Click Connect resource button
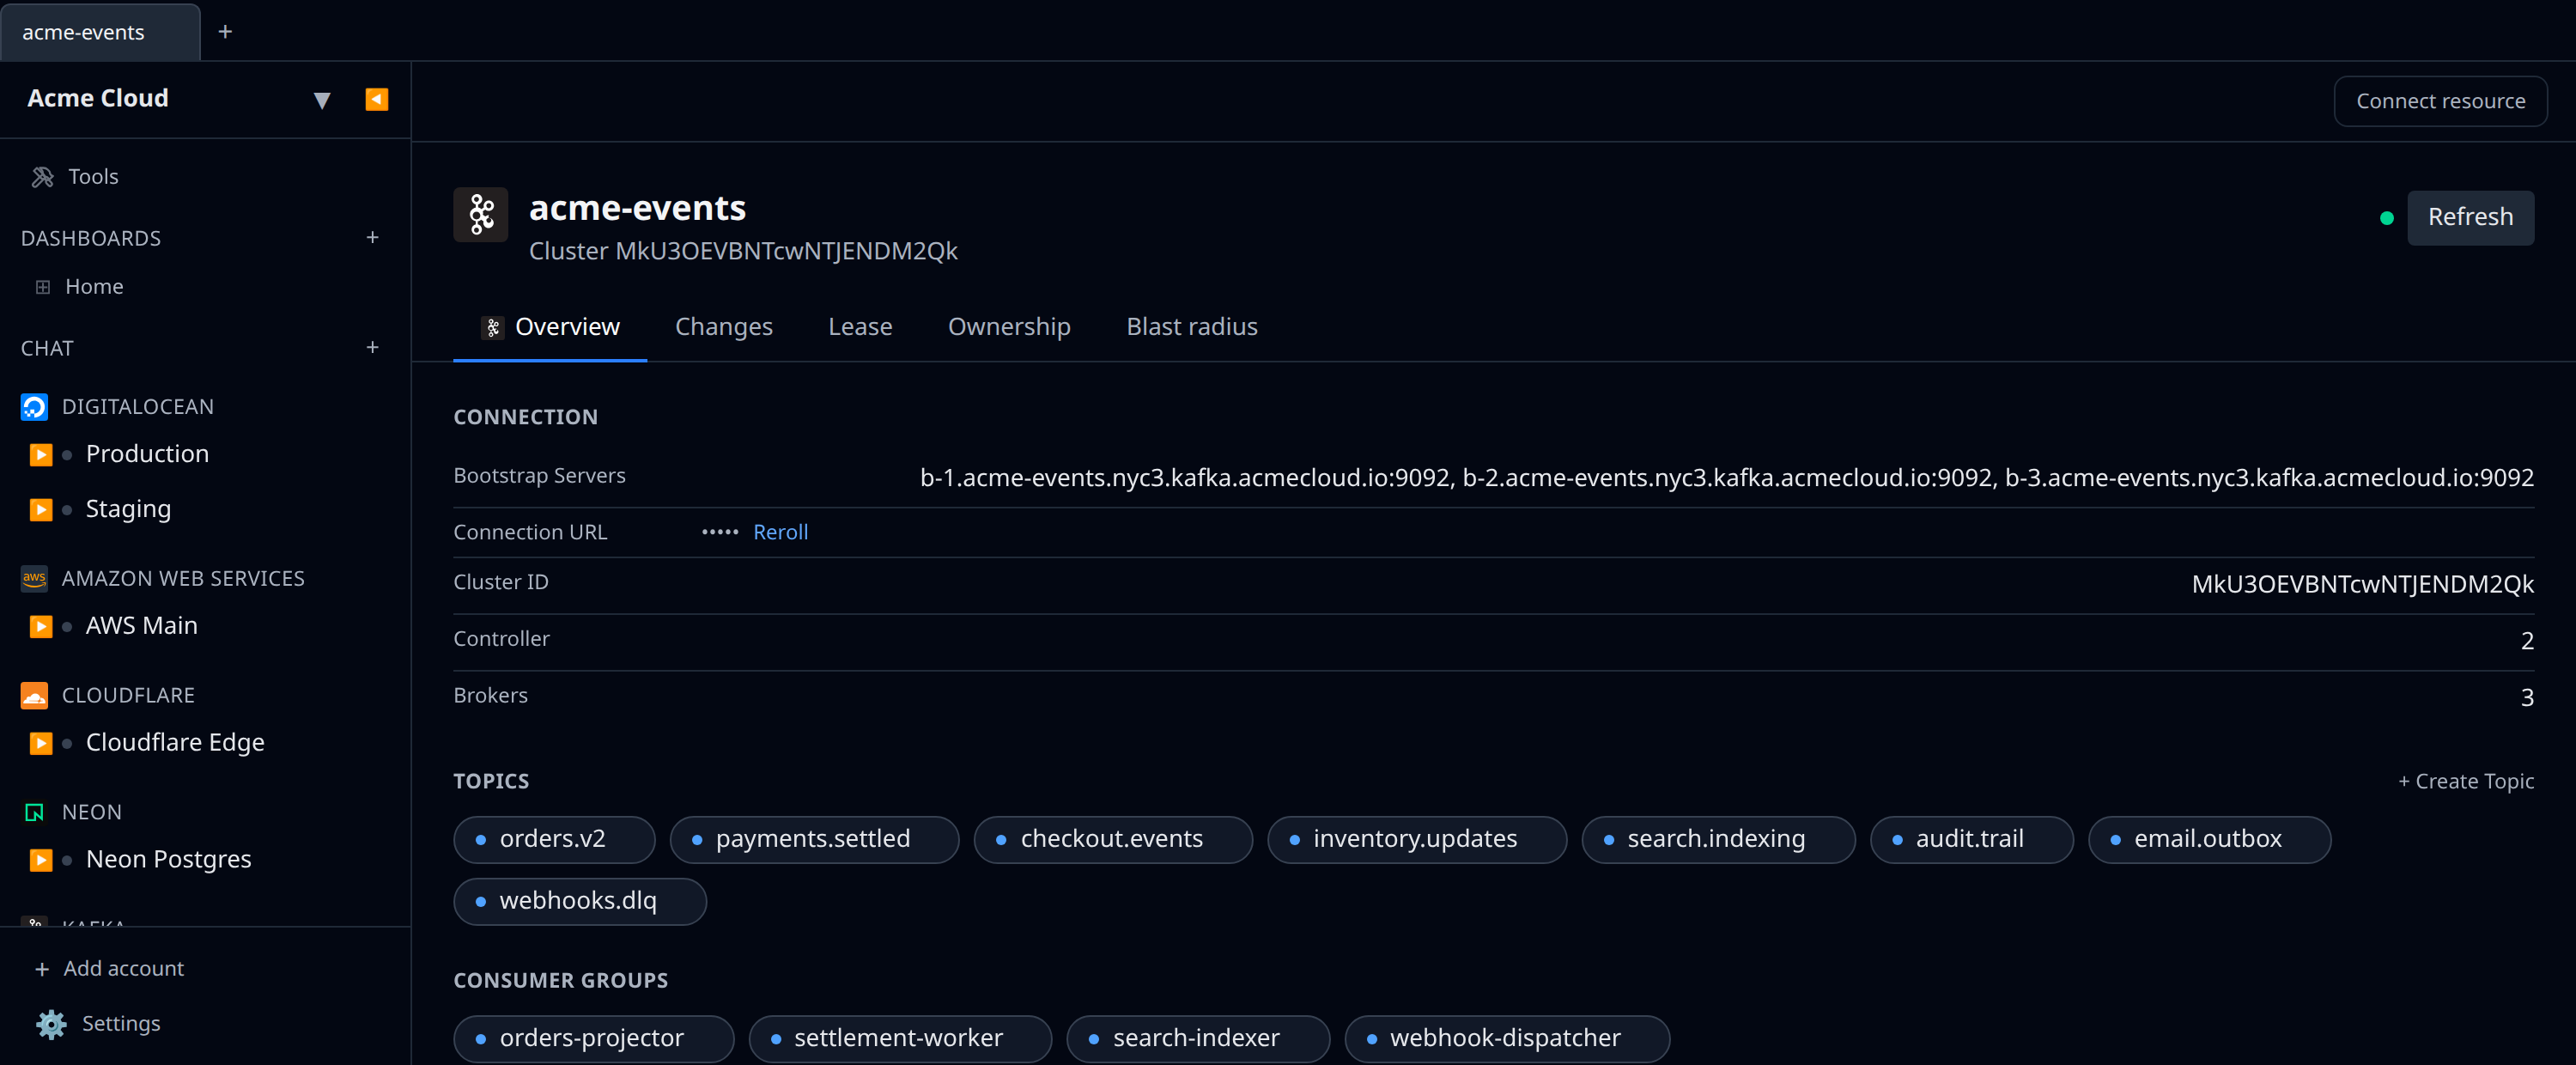 pyautogui.click(x=2439, y=101)
